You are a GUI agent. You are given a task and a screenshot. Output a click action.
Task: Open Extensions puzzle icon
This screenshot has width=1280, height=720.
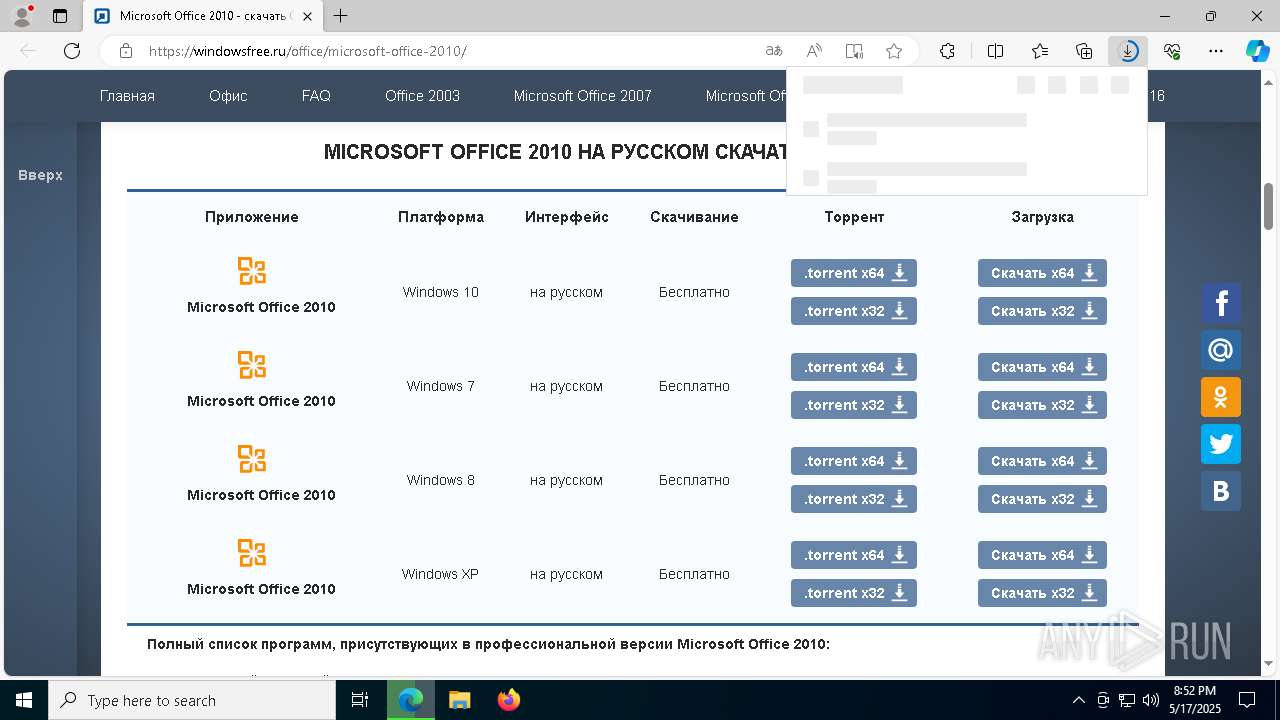(947, 51)
